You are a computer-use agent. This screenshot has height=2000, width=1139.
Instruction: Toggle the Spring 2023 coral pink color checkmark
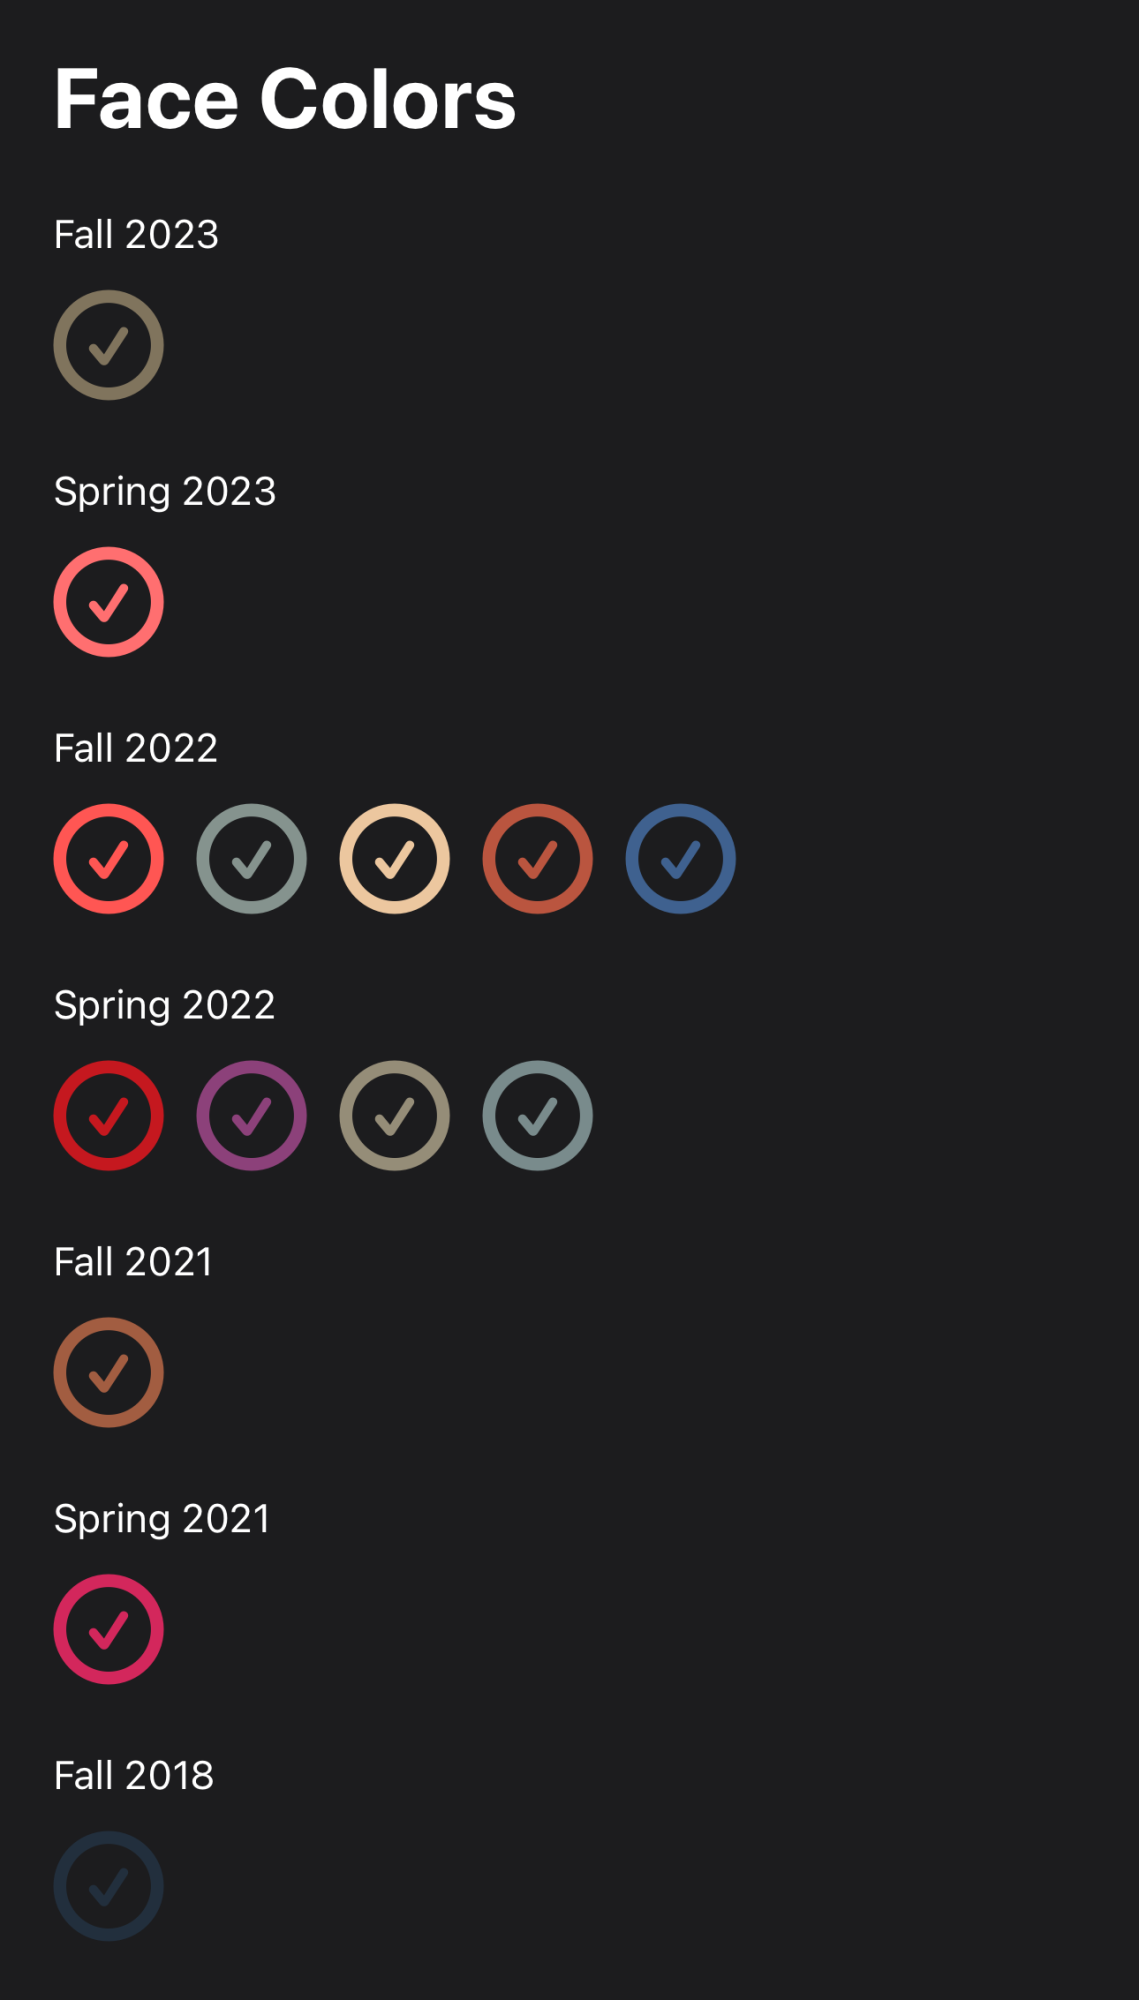pyautogui.click(x=108, y=602)
